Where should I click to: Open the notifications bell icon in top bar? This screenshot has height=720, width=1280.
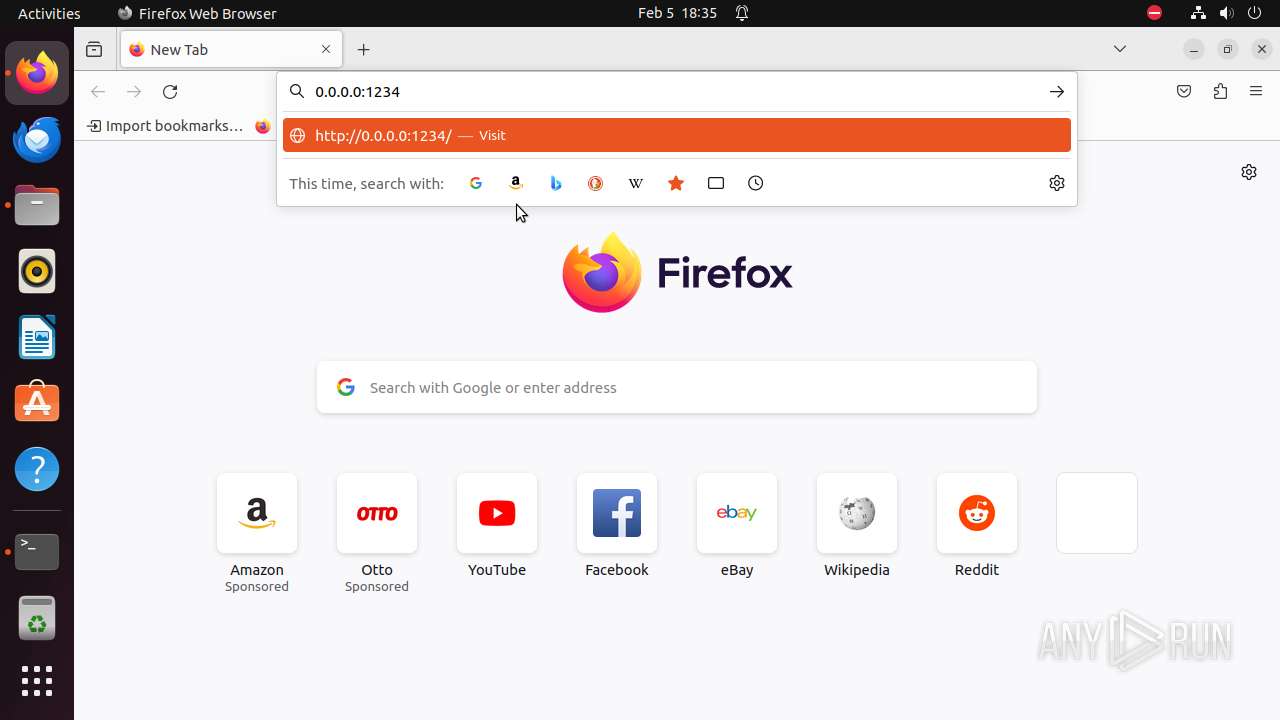742,13
